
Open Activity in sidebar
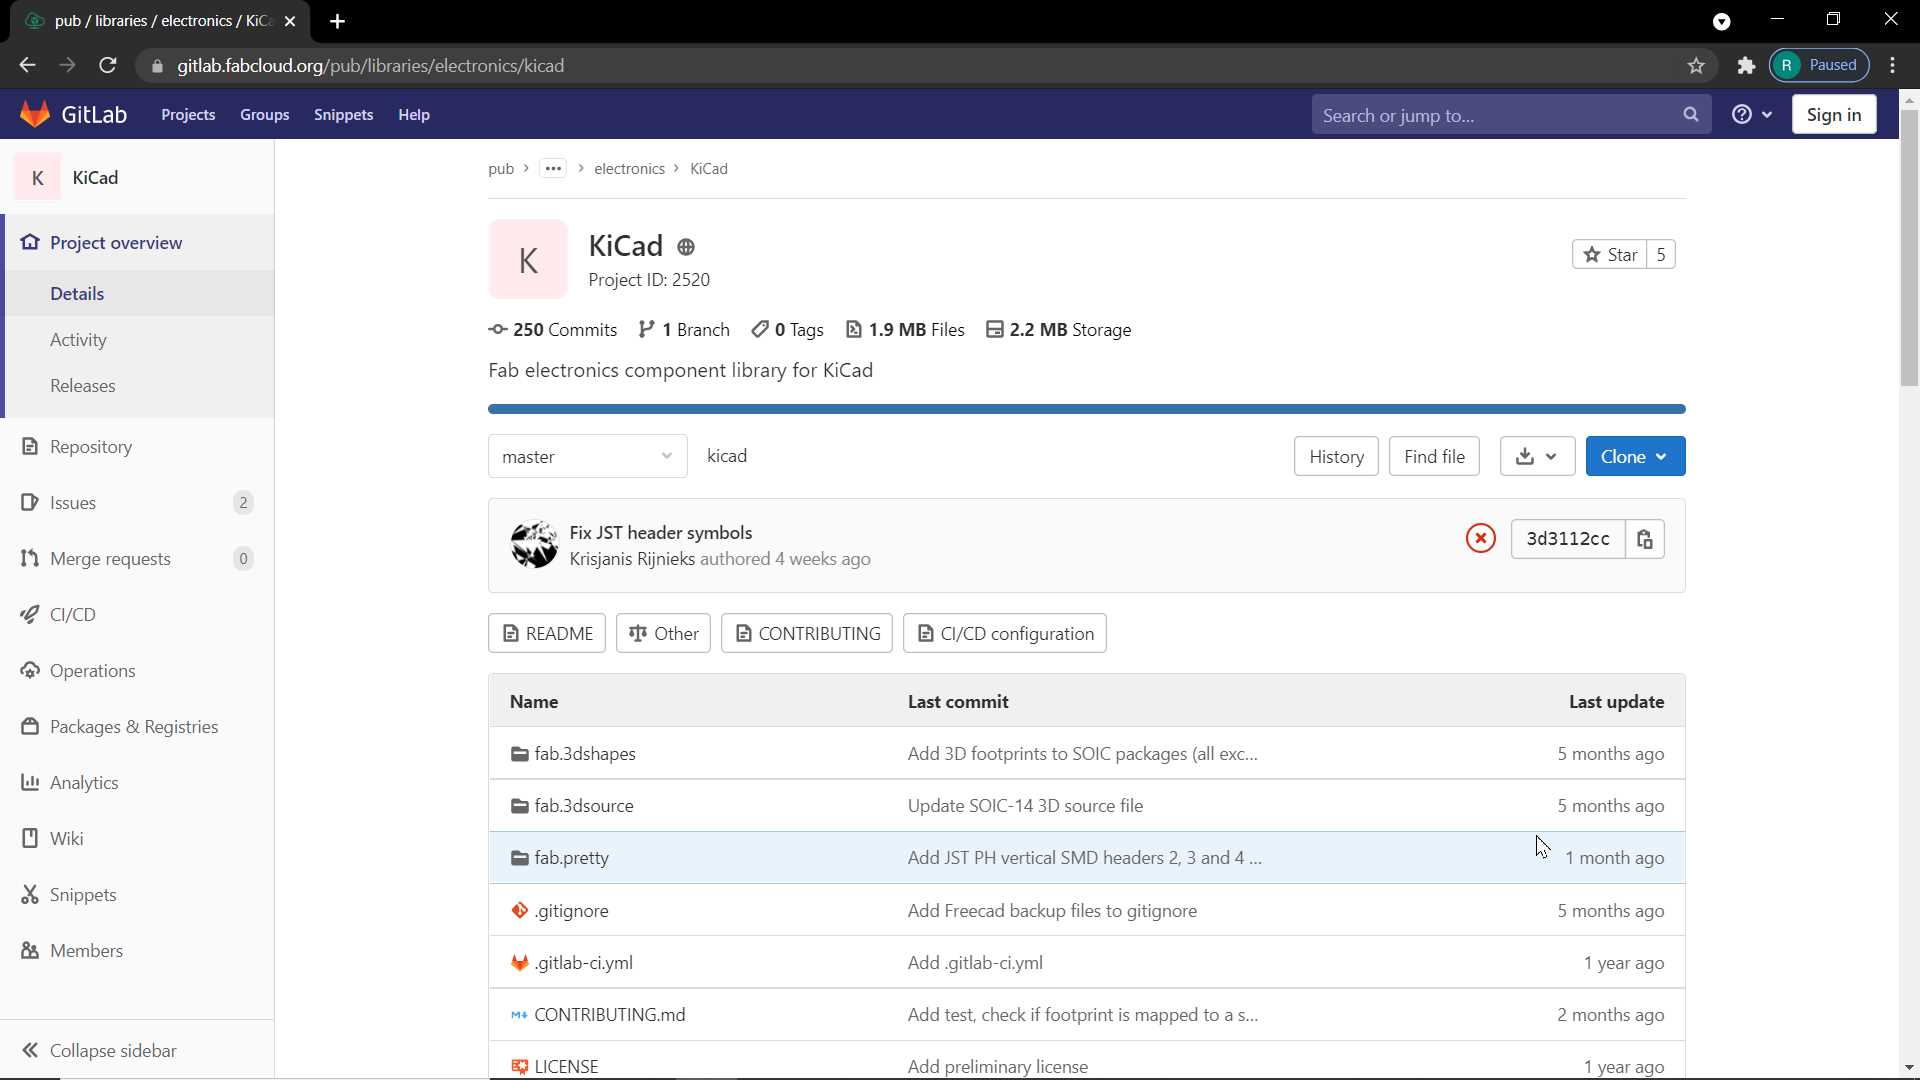coord(139,340)
